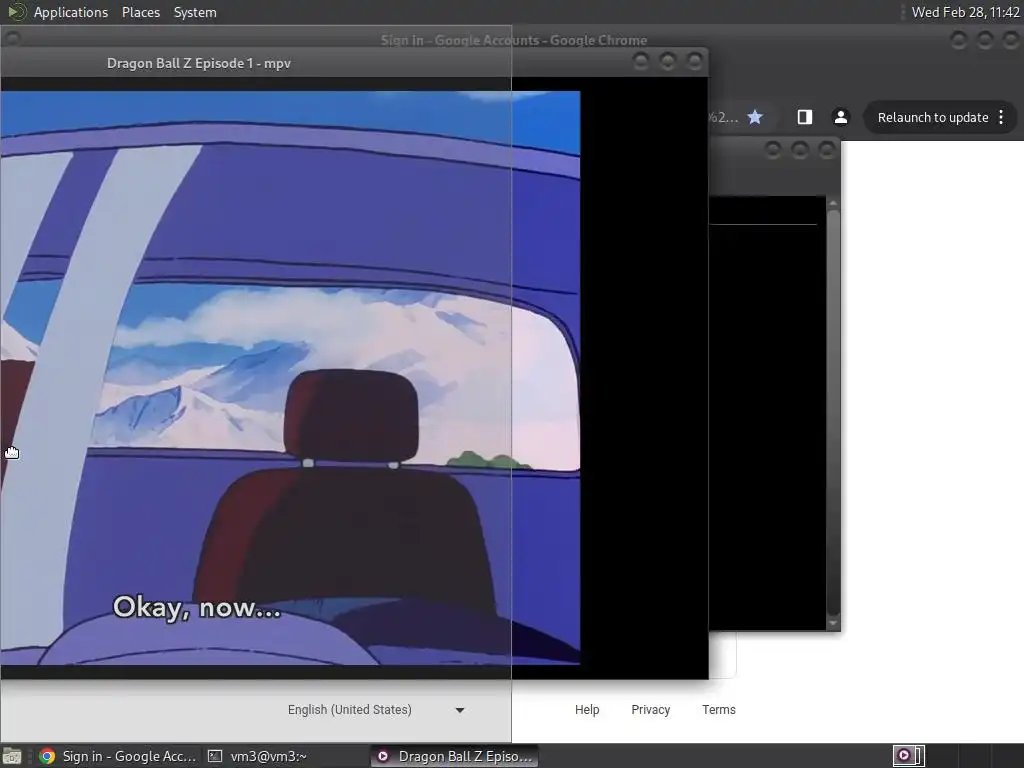Minimize the Google Chrome window

pyautogui.click(x=958, y=40)
